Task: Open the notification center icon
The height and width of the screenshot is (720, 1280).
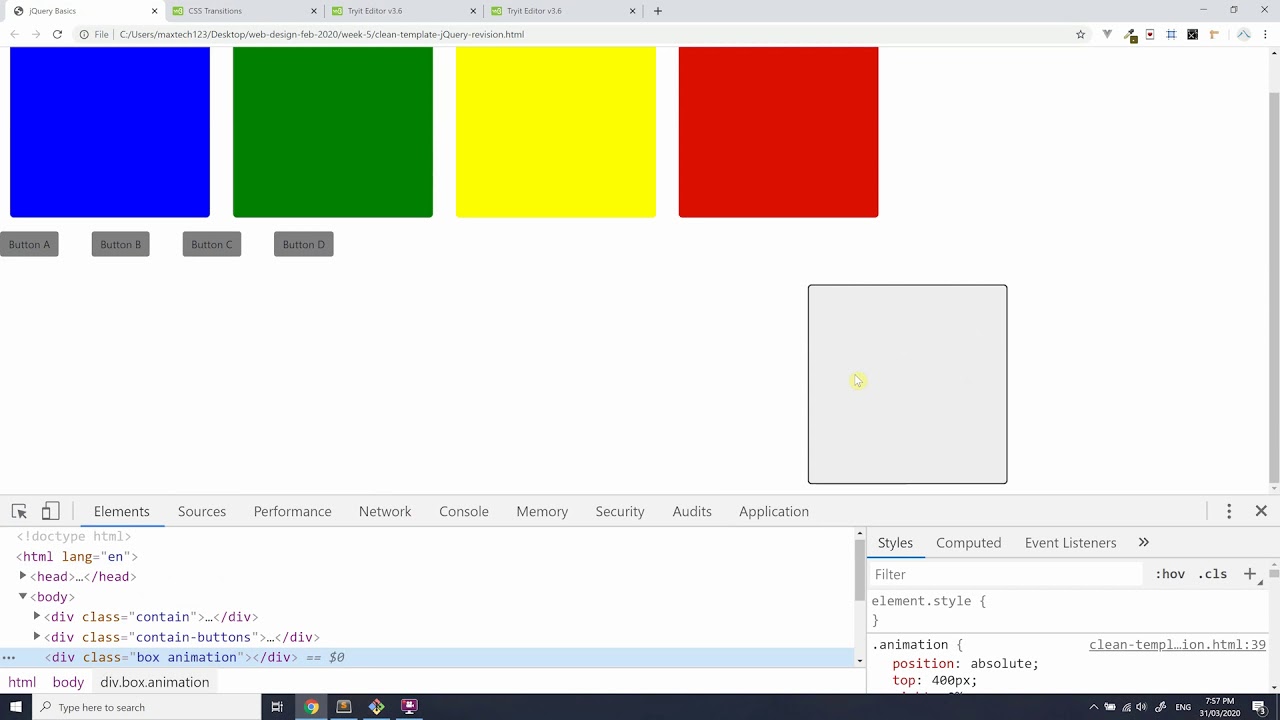Action: point(1259,707)
